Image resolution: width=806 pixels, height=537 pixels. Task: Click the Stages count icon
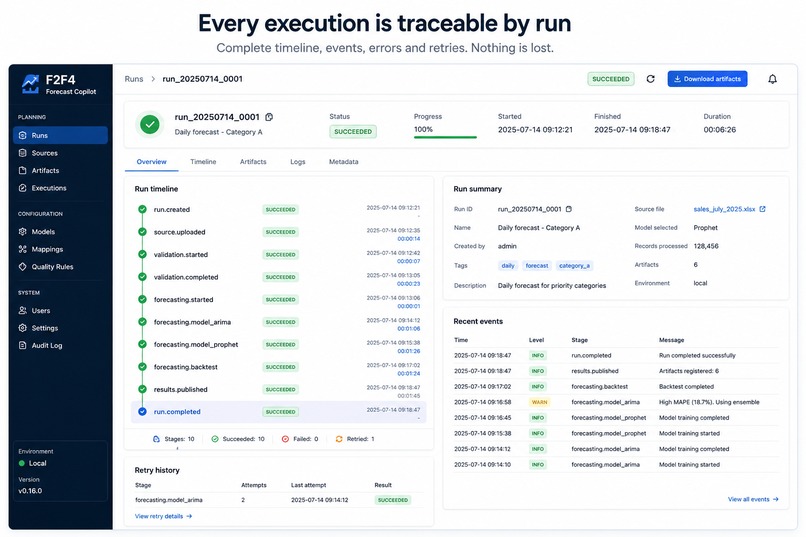156,439
